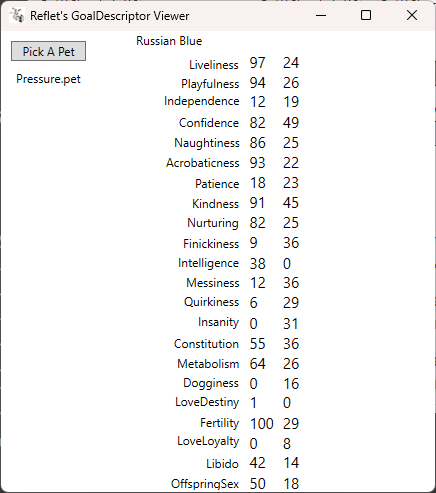This screenshot has height=493, width=436.
Task: Click the Intelligence value 38
Action: pos(257,264)
